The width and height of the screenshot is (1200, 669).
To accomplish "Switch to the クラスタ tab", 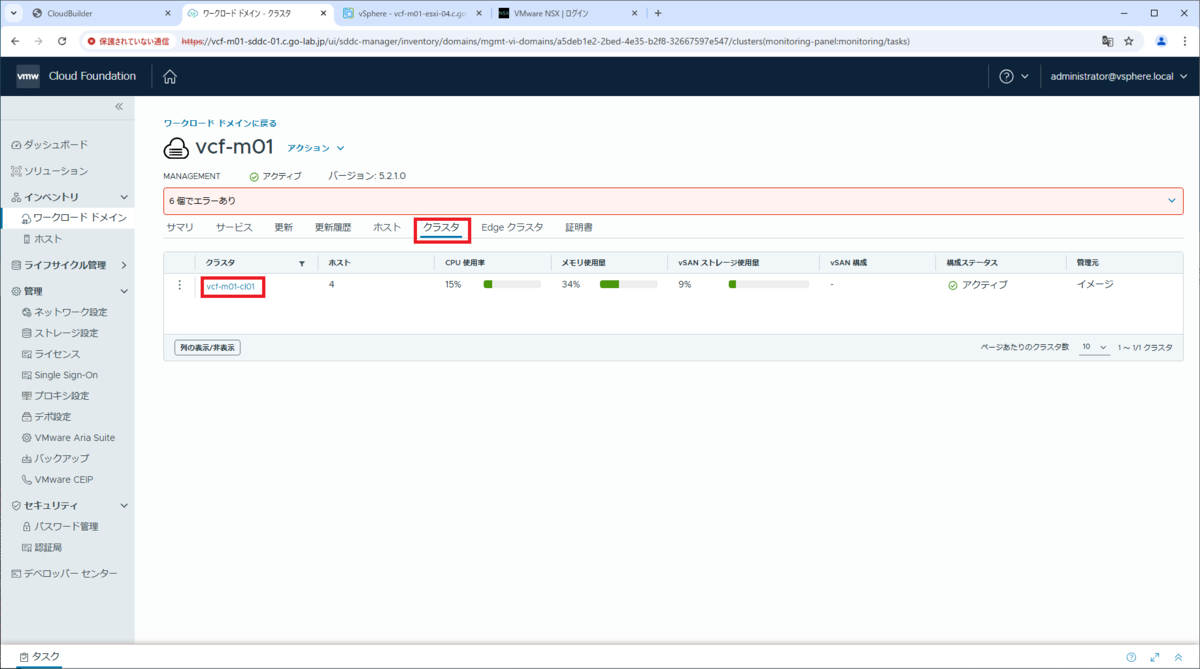I will coord(441,228).
